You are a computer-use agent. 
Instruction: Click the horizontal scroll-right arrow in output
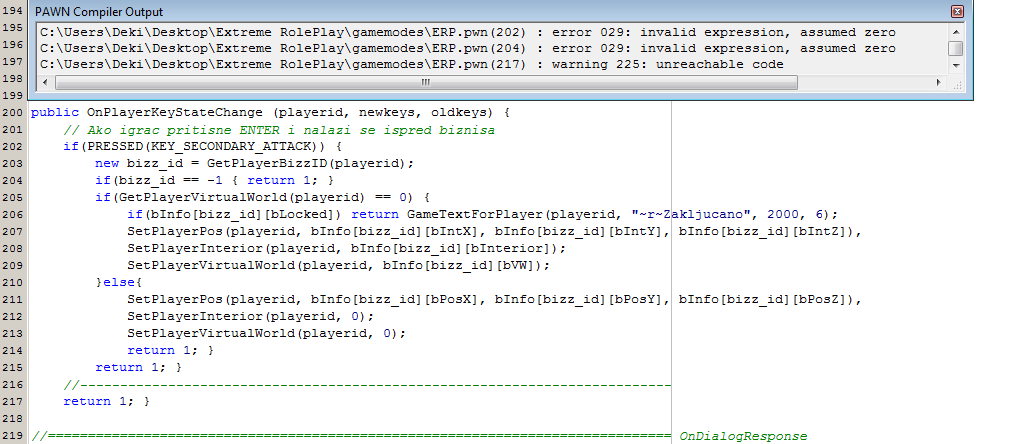940,81
